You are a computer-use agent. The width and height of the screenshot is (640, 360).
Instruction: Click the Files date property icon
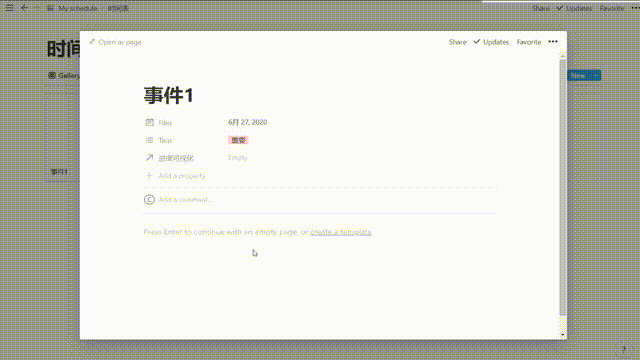point(149,122)
